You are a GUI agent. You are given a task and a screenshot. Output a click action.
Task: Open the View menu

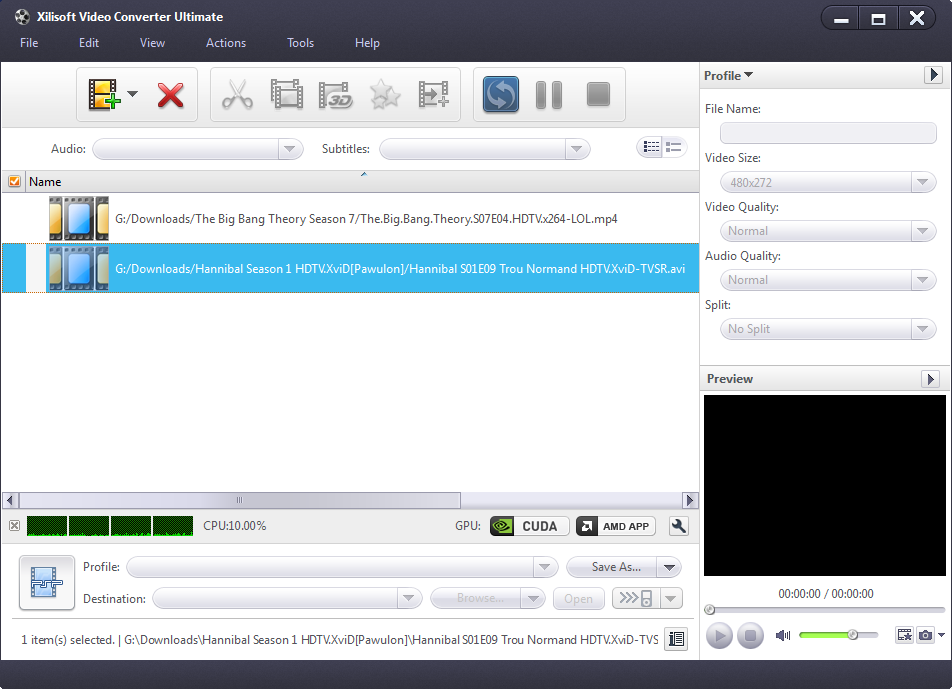[x=152, y=42]
